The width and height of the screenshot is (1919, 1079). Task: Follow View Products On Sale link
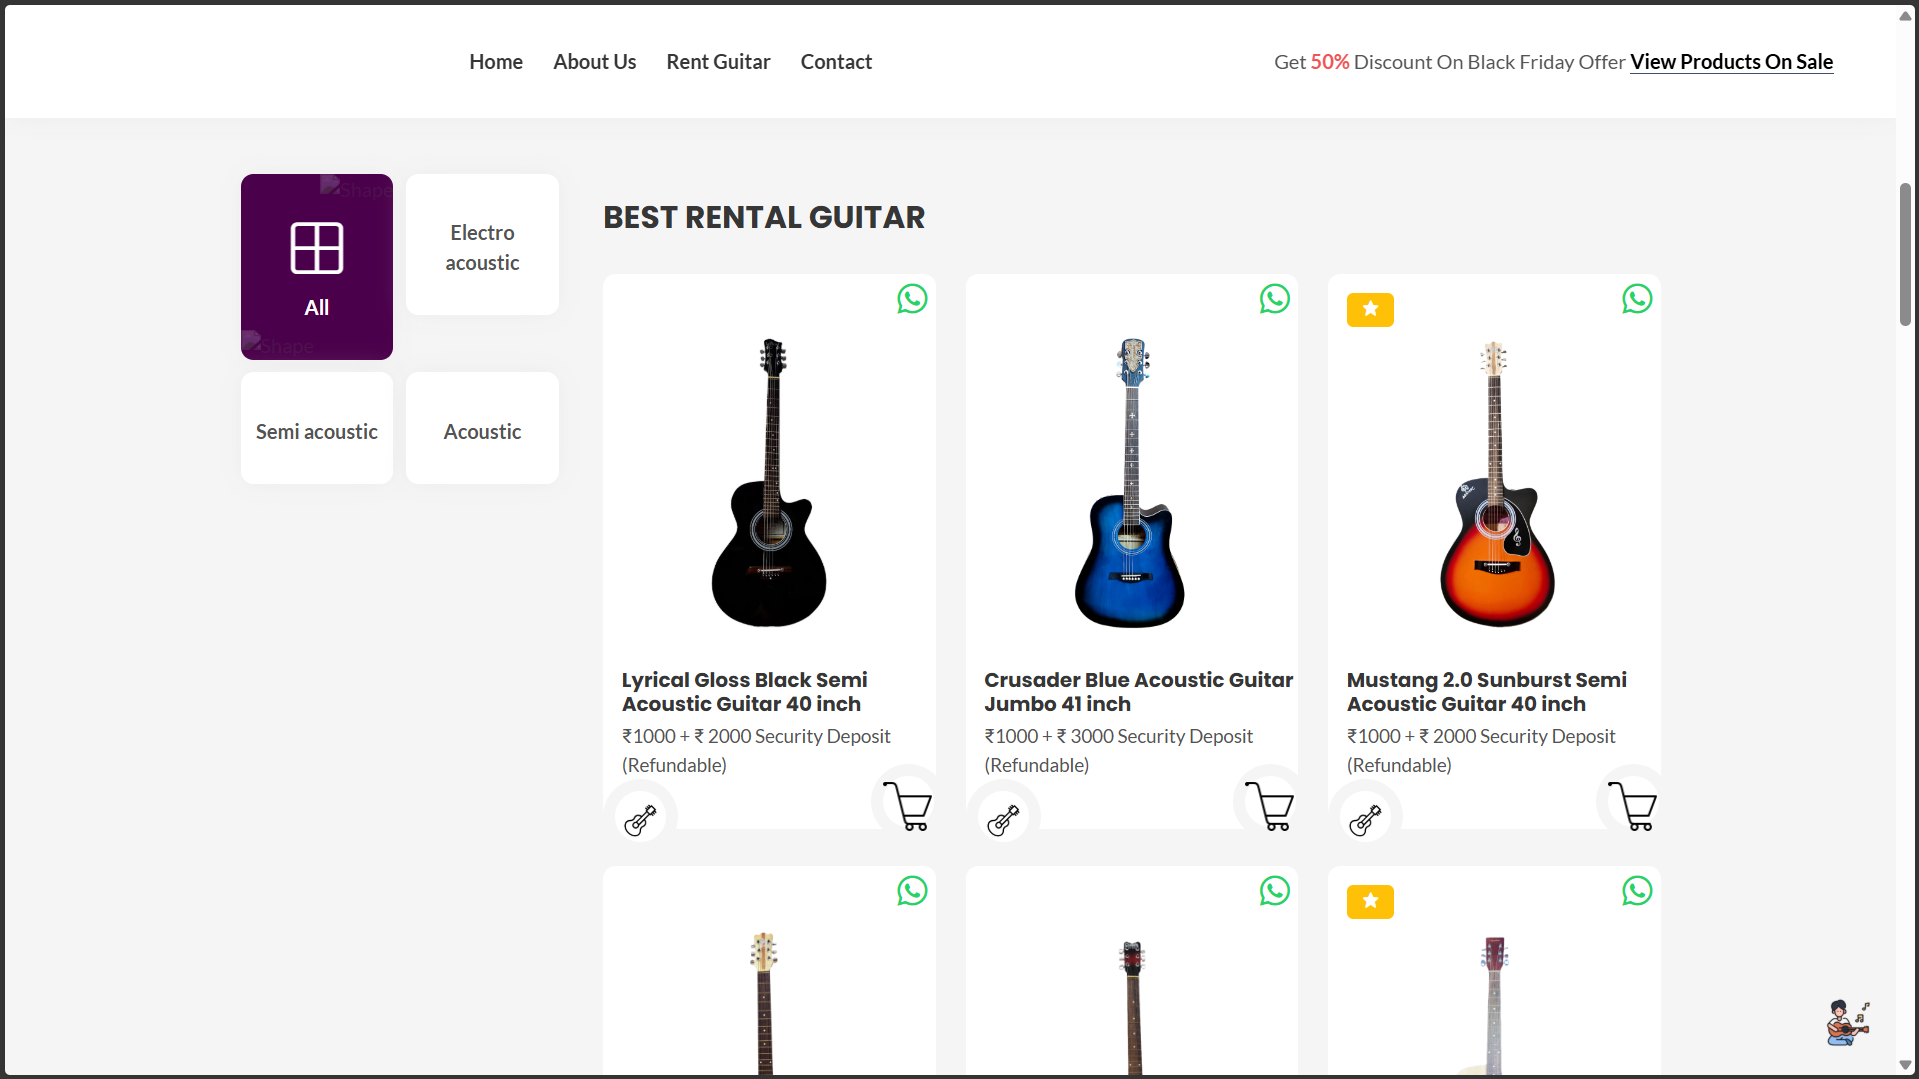1731,62
